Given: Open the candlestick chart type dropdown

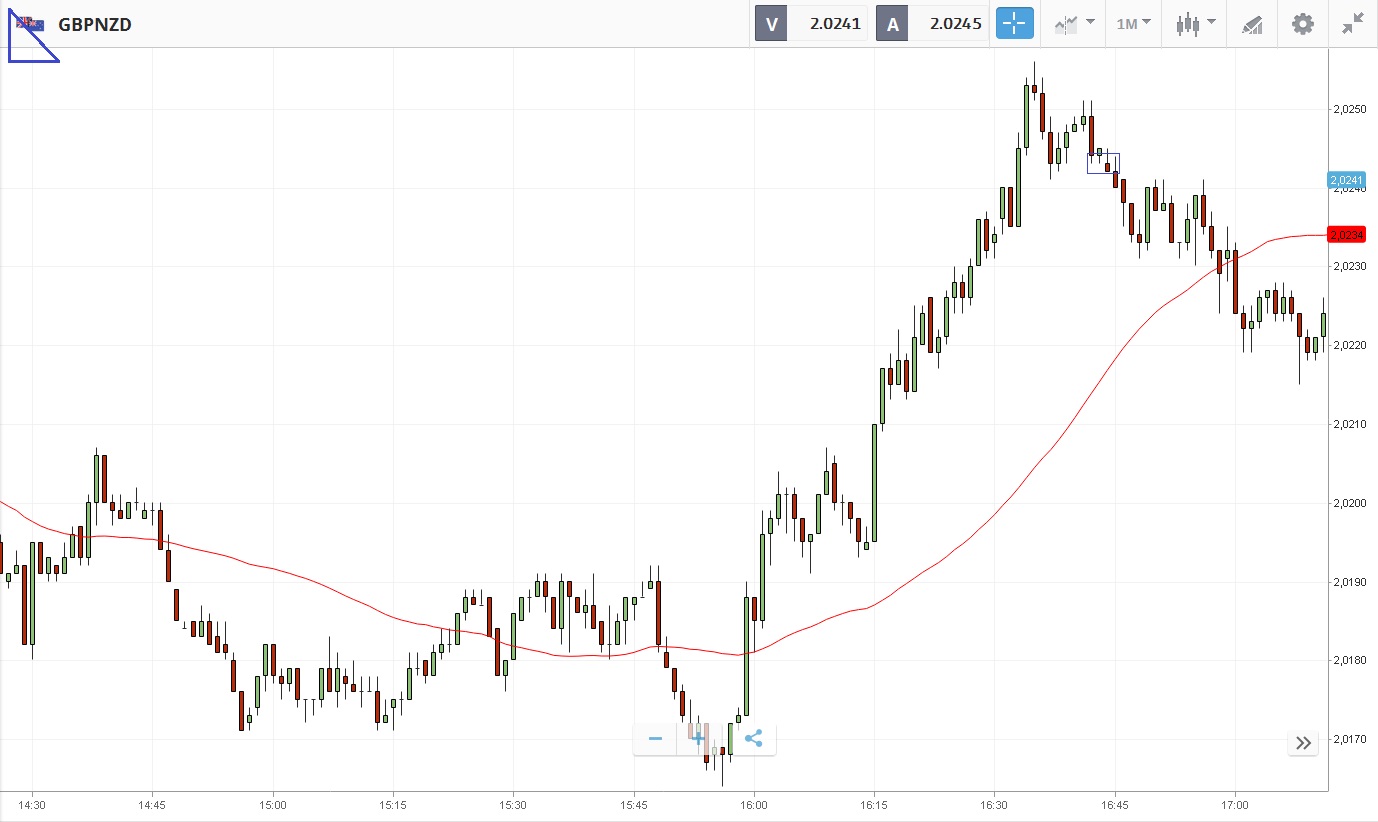Looking at the screenshot, I should (x=1195, y=24).
